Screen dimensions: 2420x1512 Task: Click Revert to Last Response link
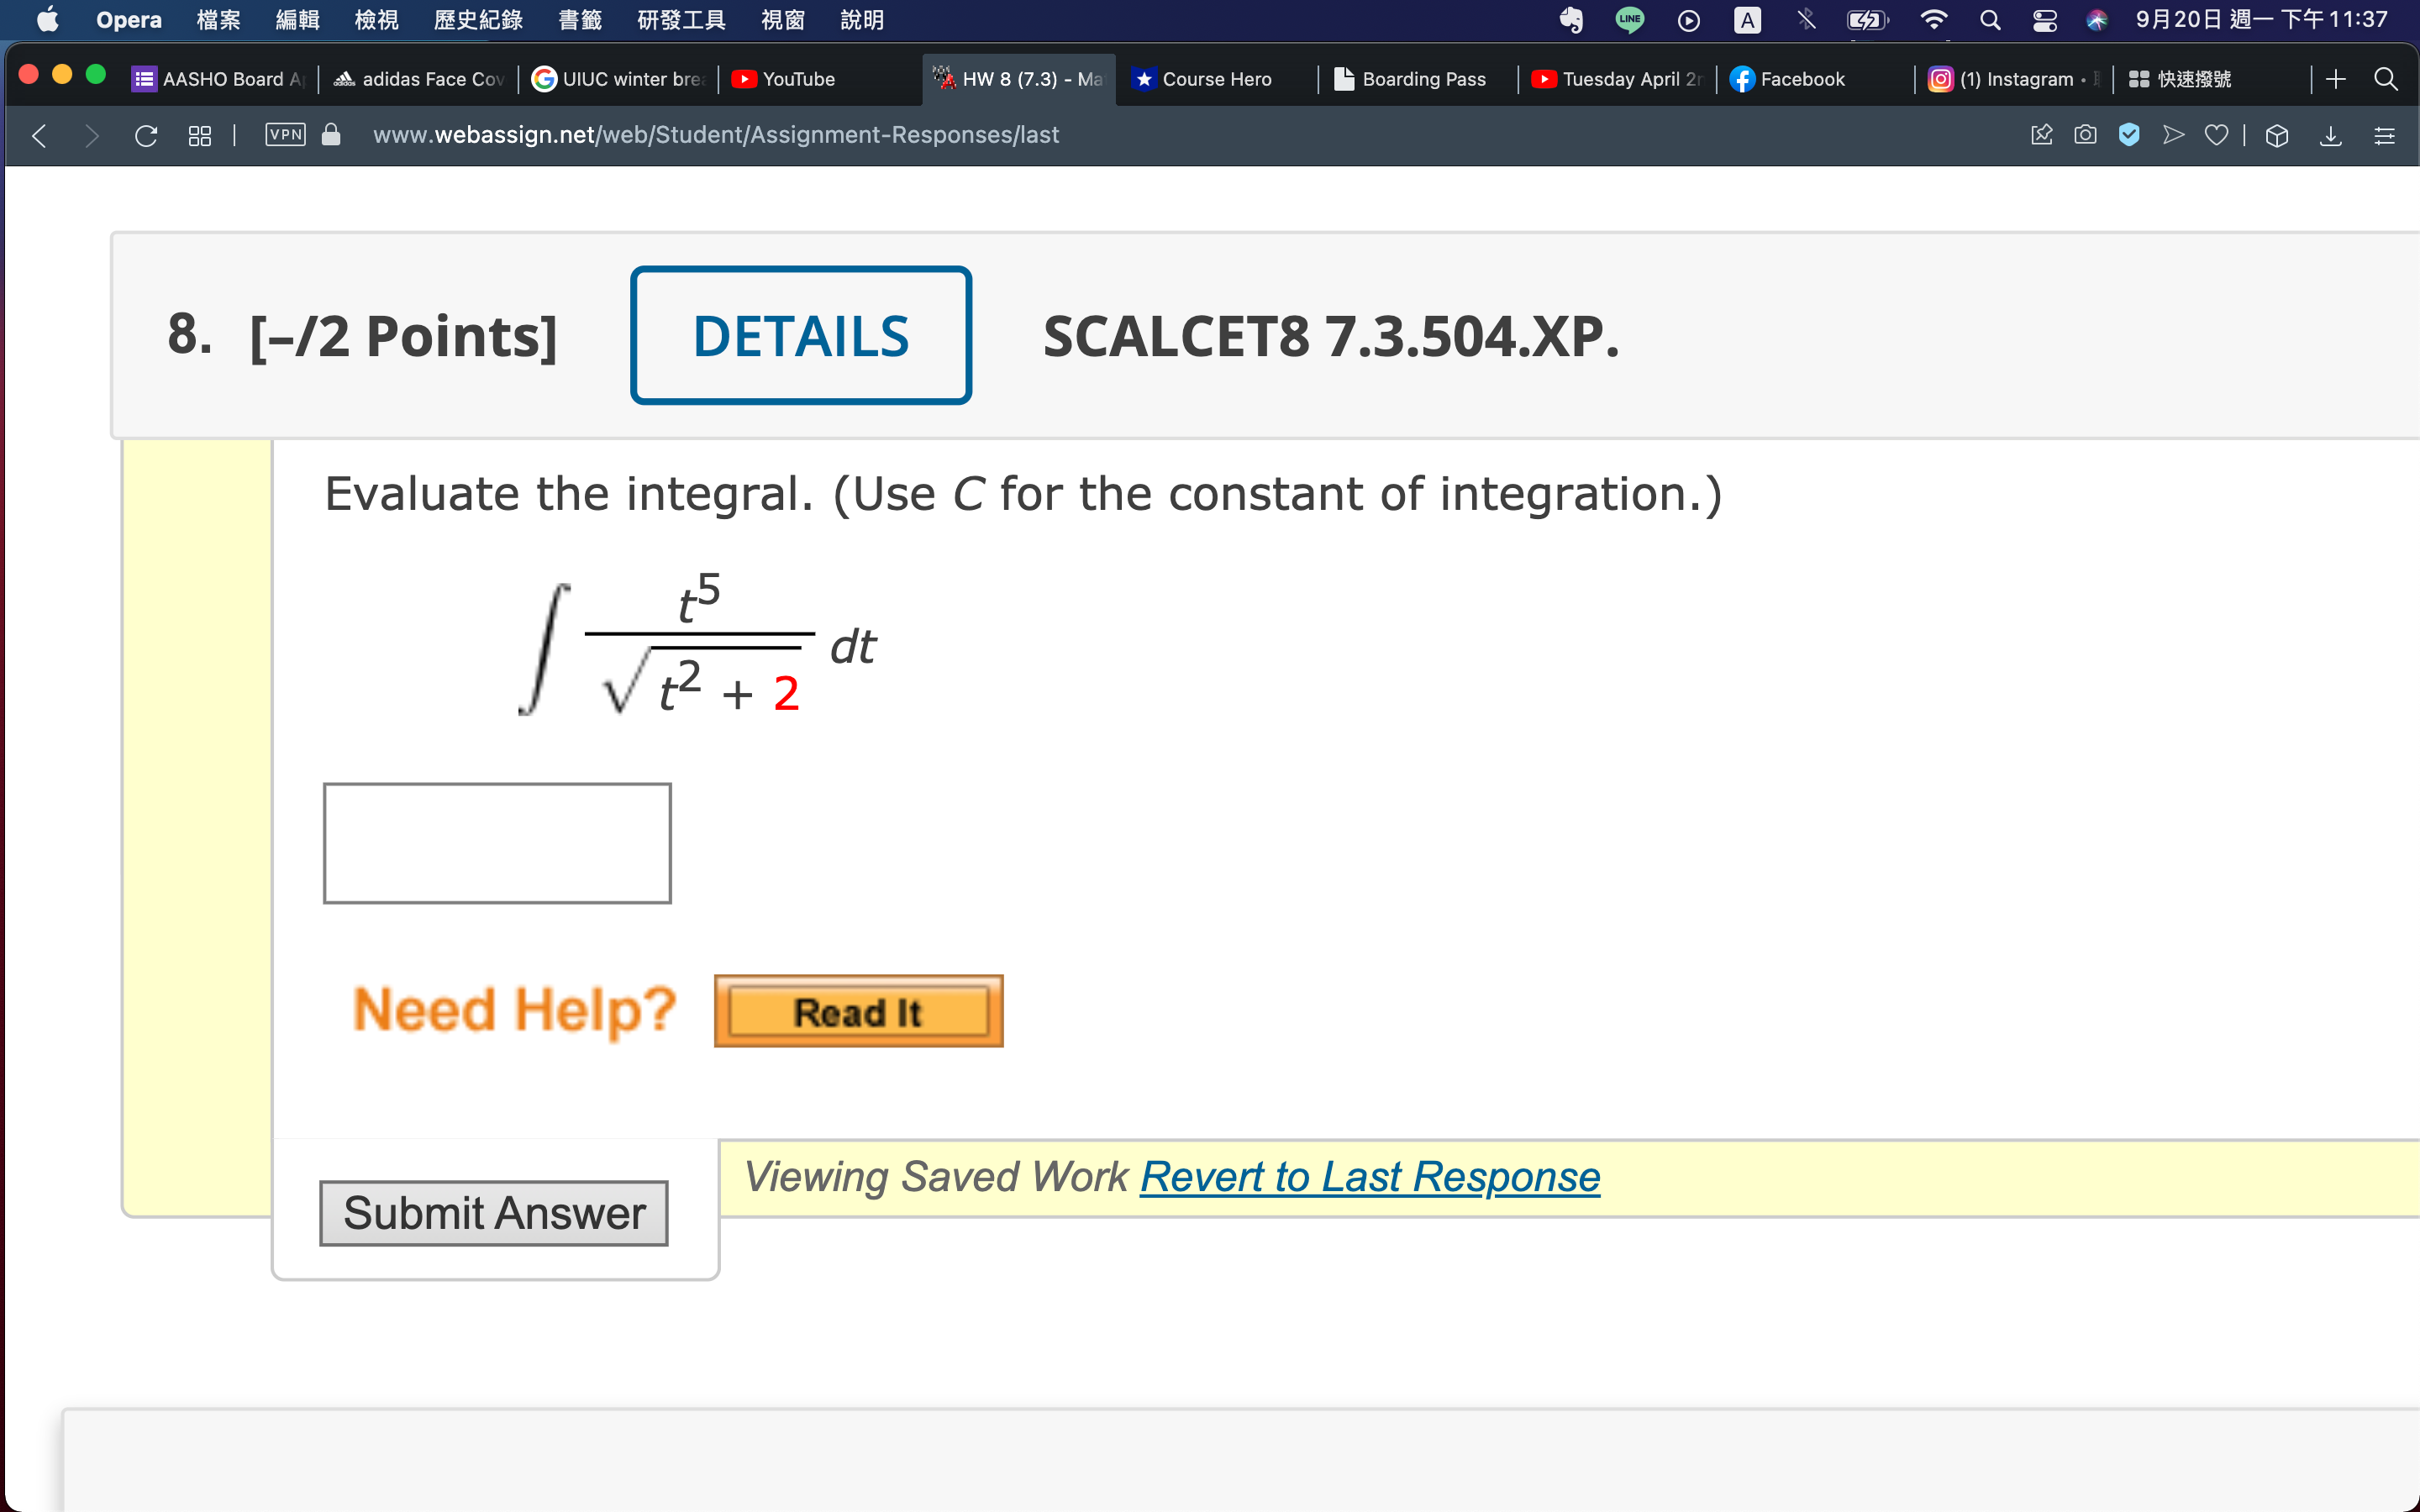(1369, 1177)
